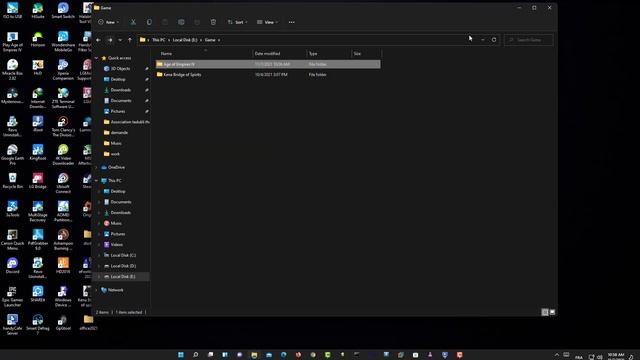Screen dimensions: 640x360
Task: Show hidden system tray icons chevron
Action: click(556, 355)
